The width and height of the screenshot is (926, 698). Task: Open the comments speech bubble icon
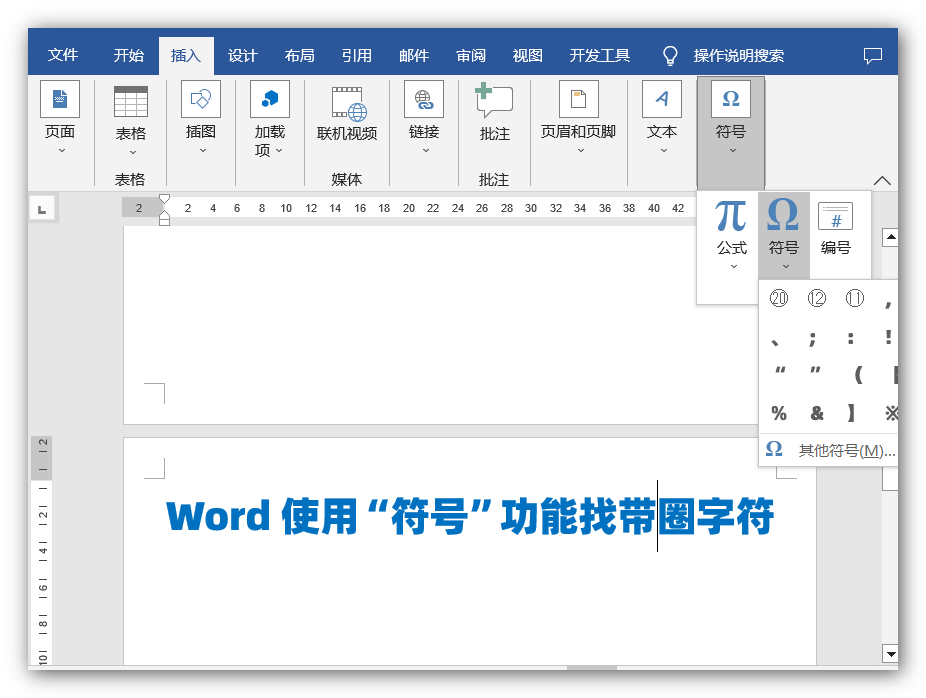tap(873, 56)
